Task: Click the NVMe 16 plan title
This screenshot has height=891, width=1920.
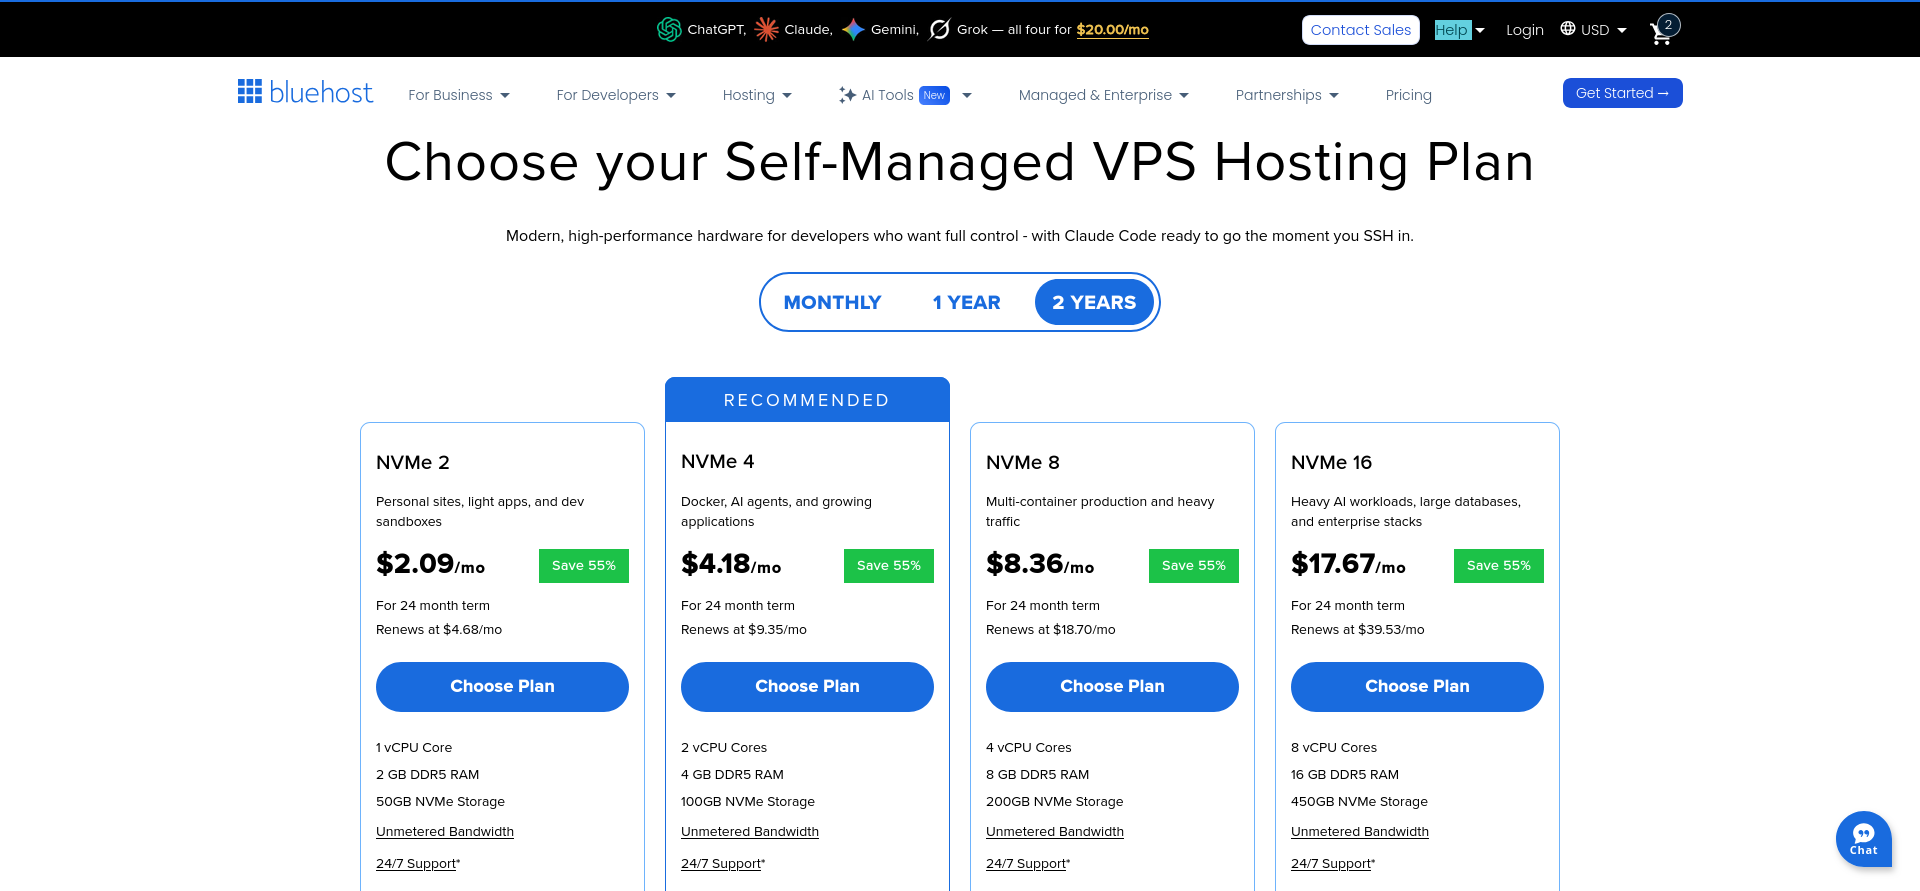Action: point(1331,463)
